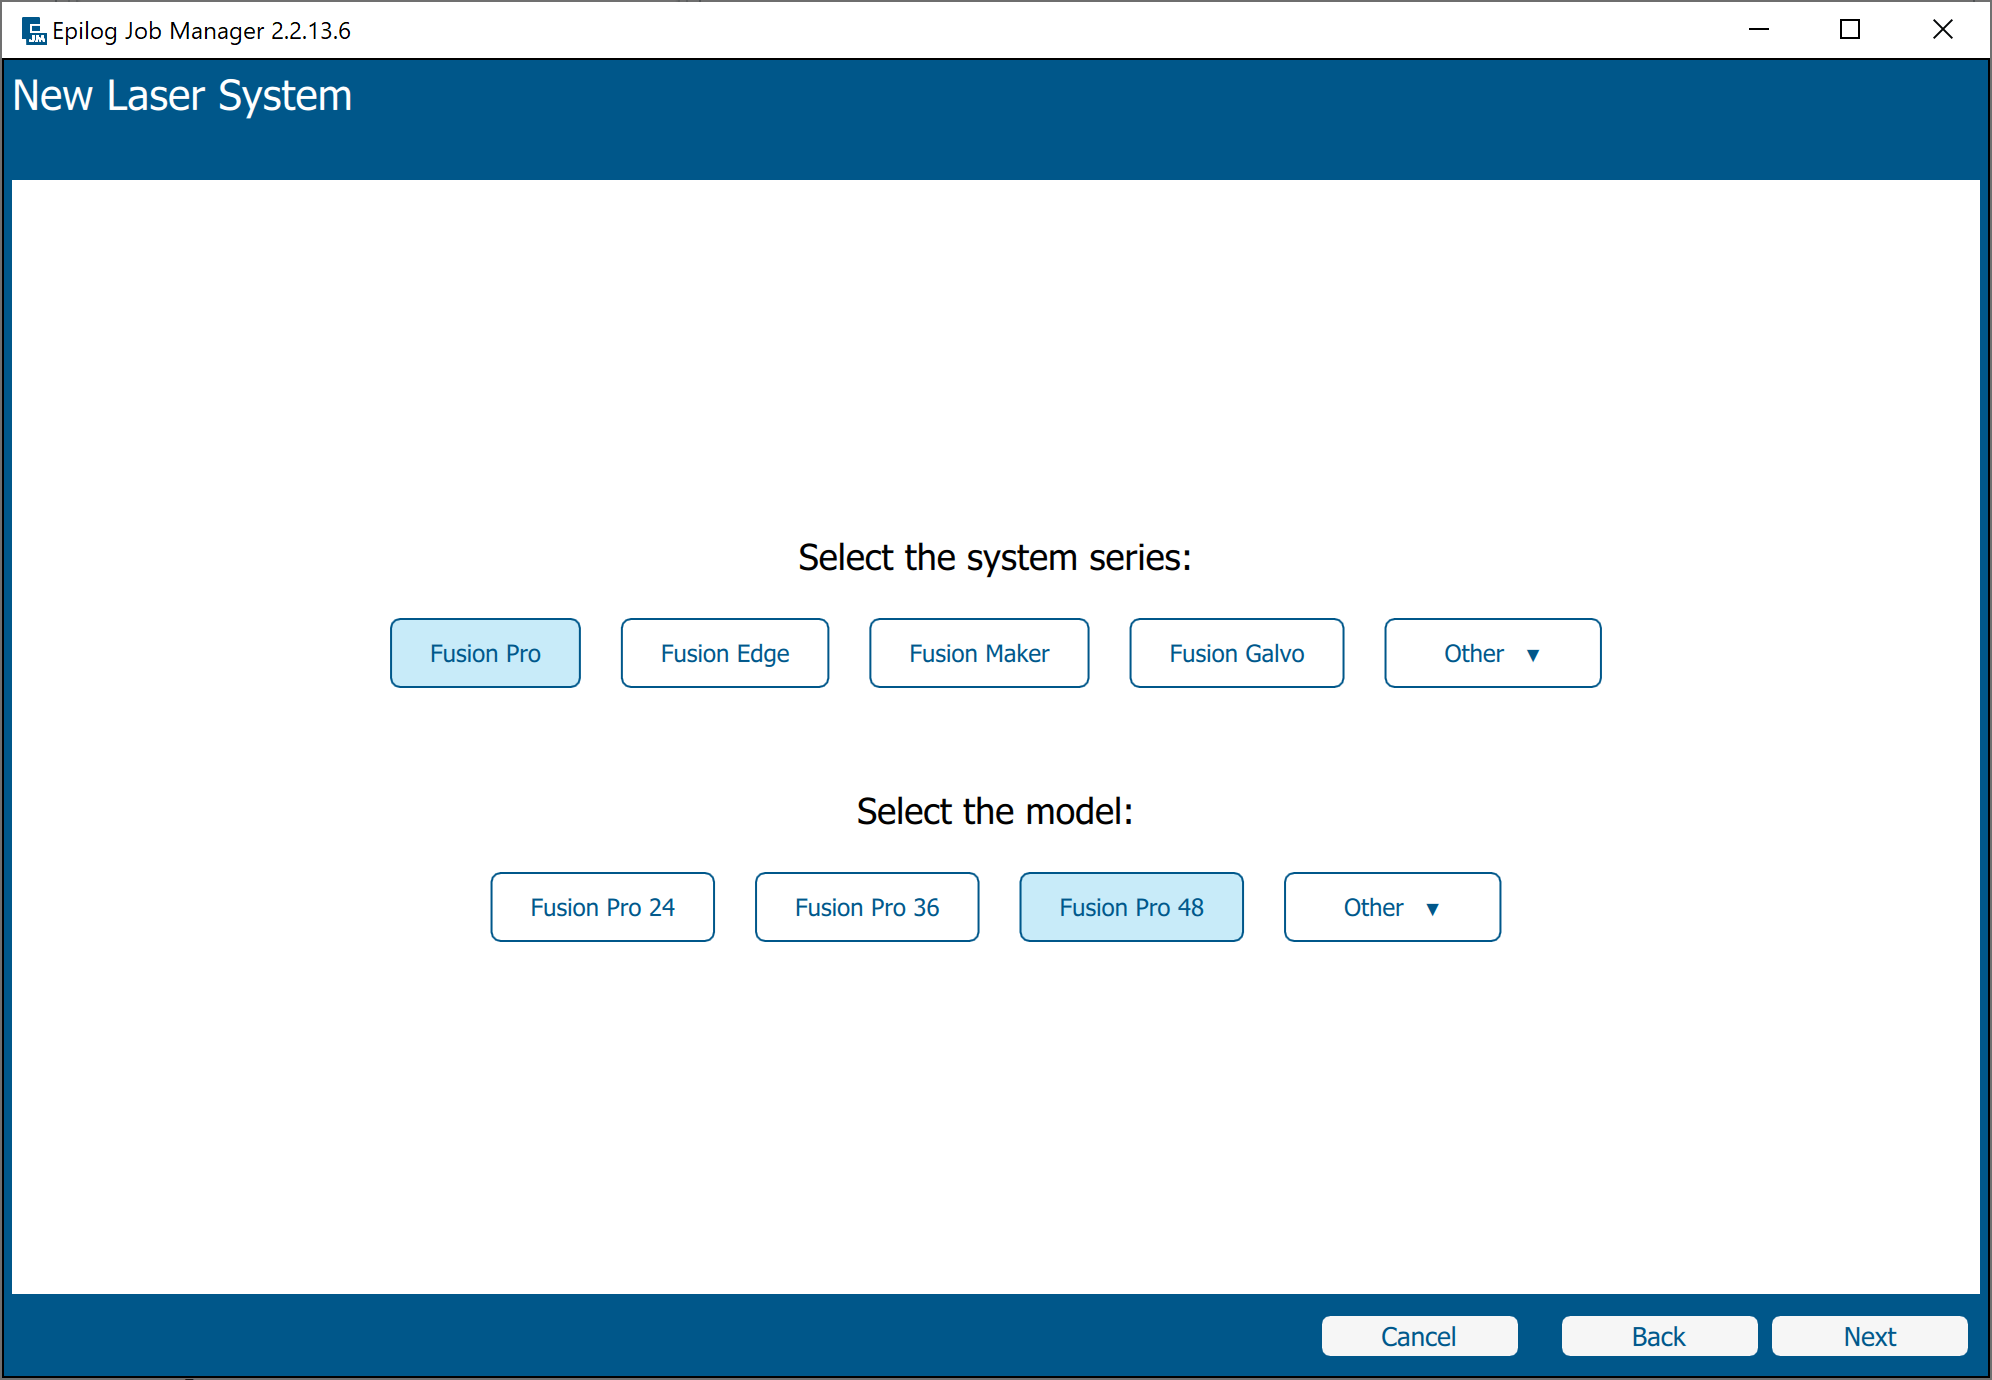
Task: Select the Fusion Pro series
Action: coord(485,653)
